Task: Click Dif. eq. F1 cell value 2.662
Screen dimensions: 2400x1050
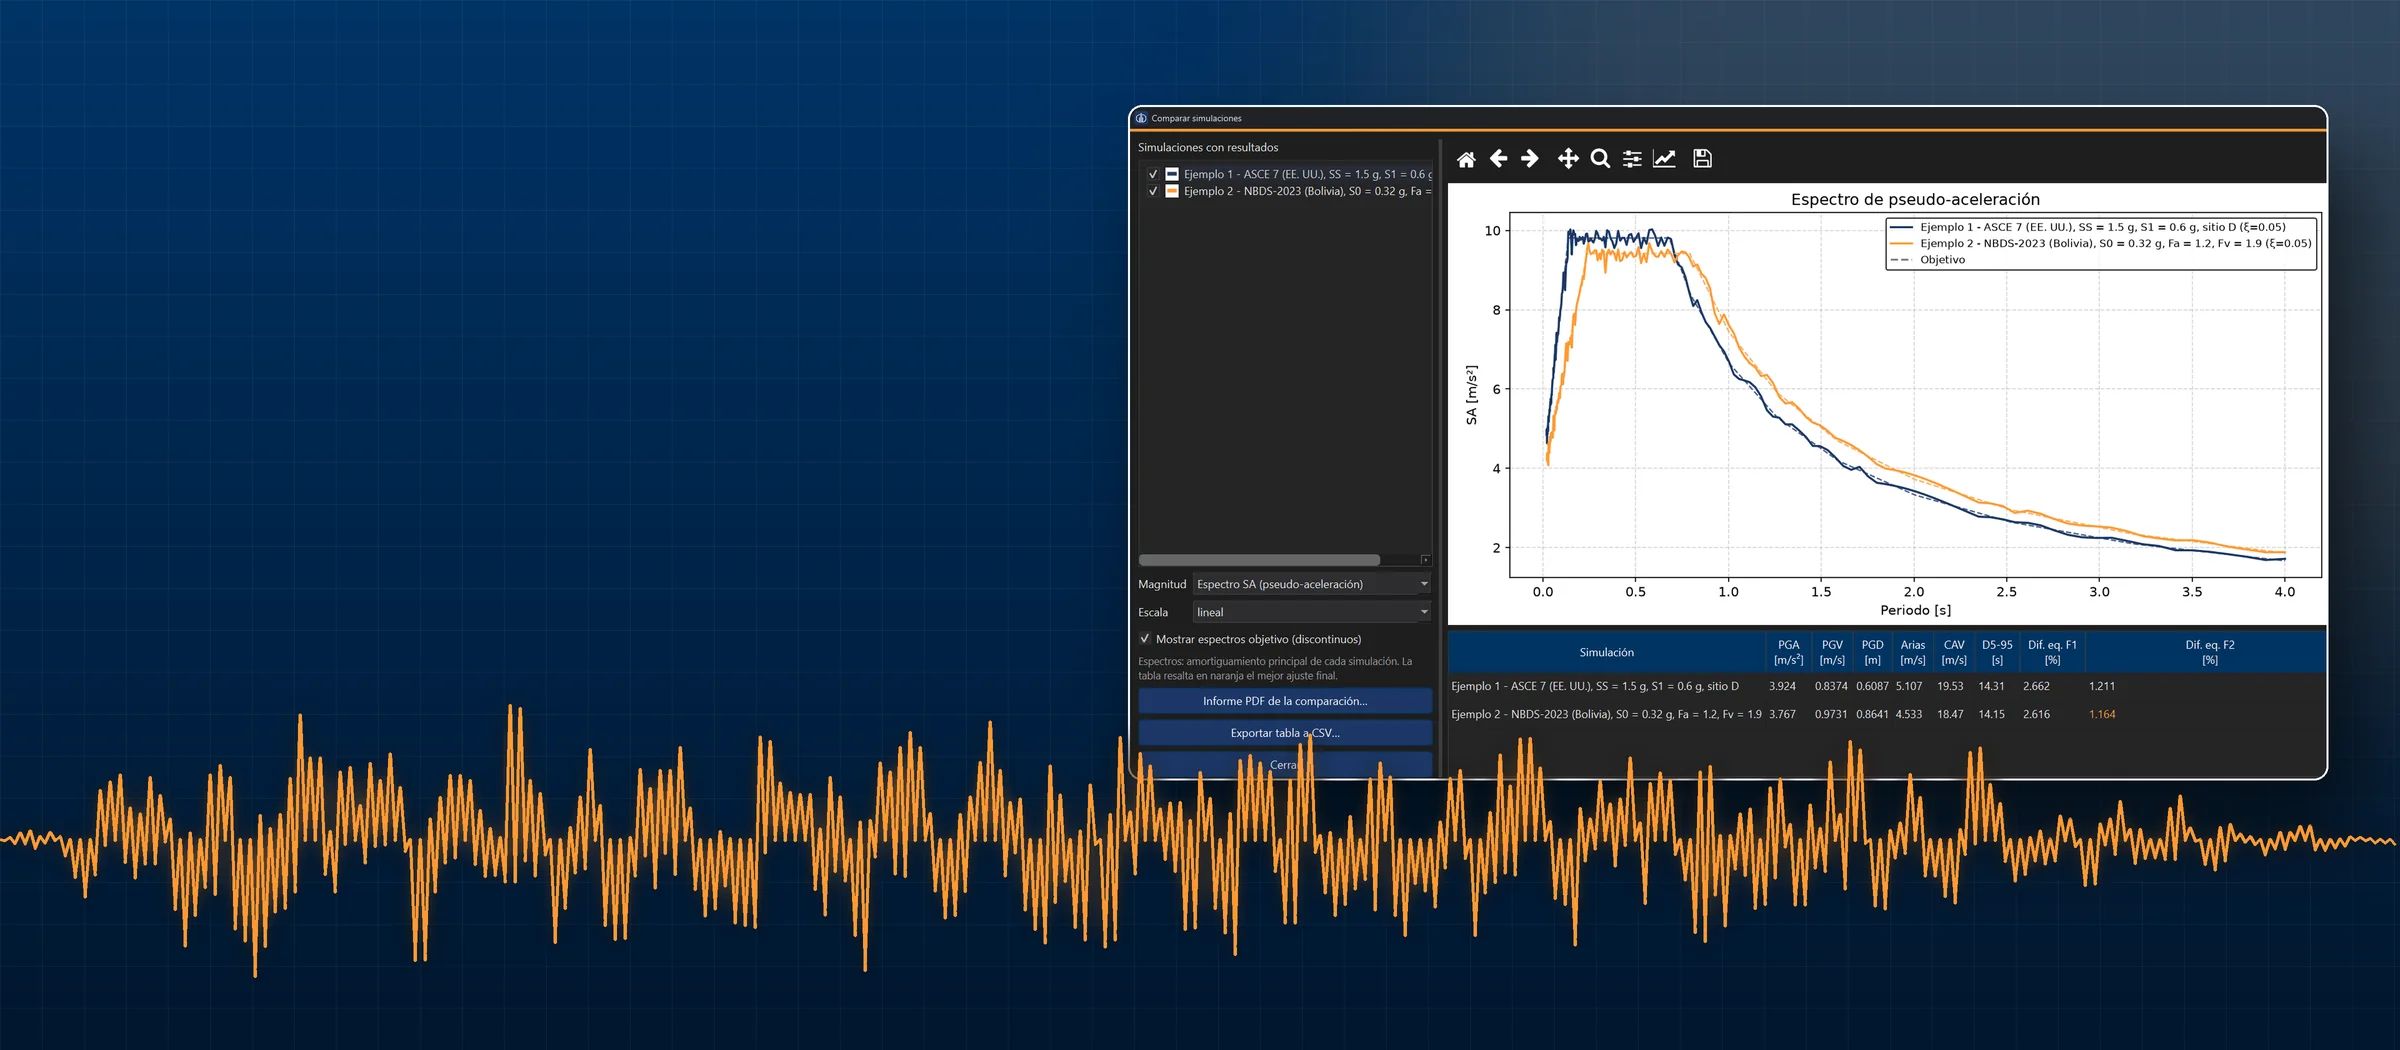Action: point(2036,686)
